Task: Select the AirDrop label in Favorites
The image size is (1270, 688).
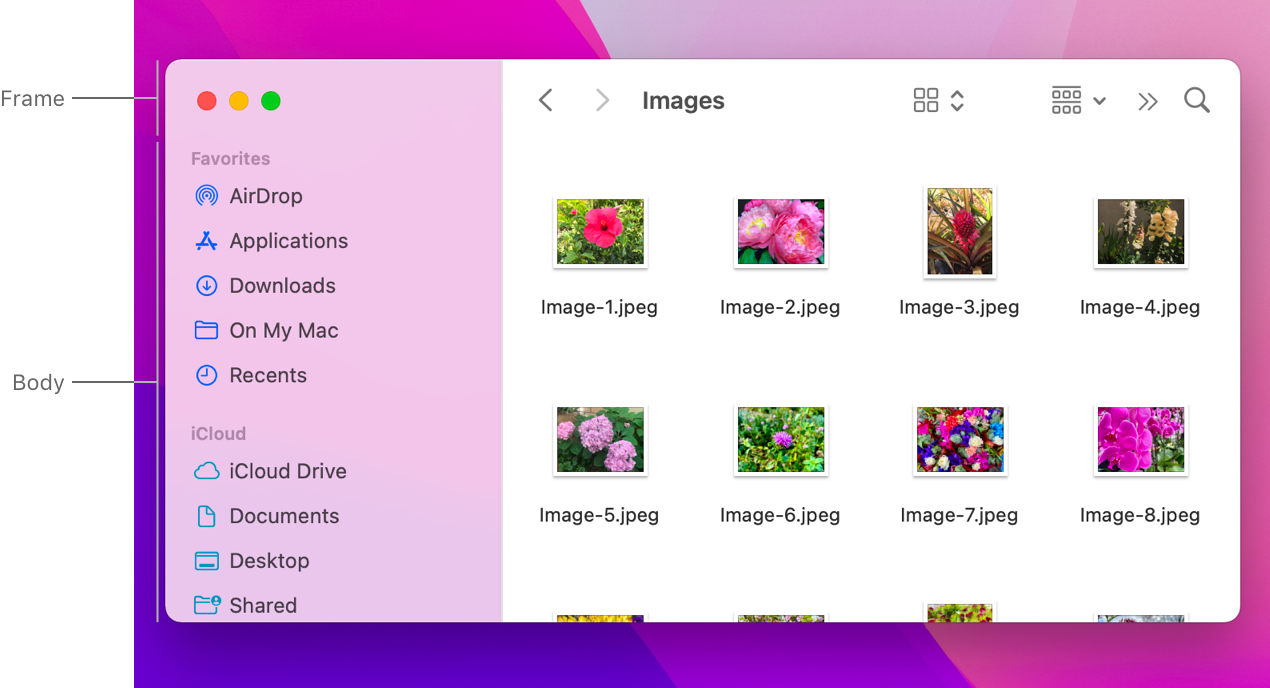Action: coord(266,196)
